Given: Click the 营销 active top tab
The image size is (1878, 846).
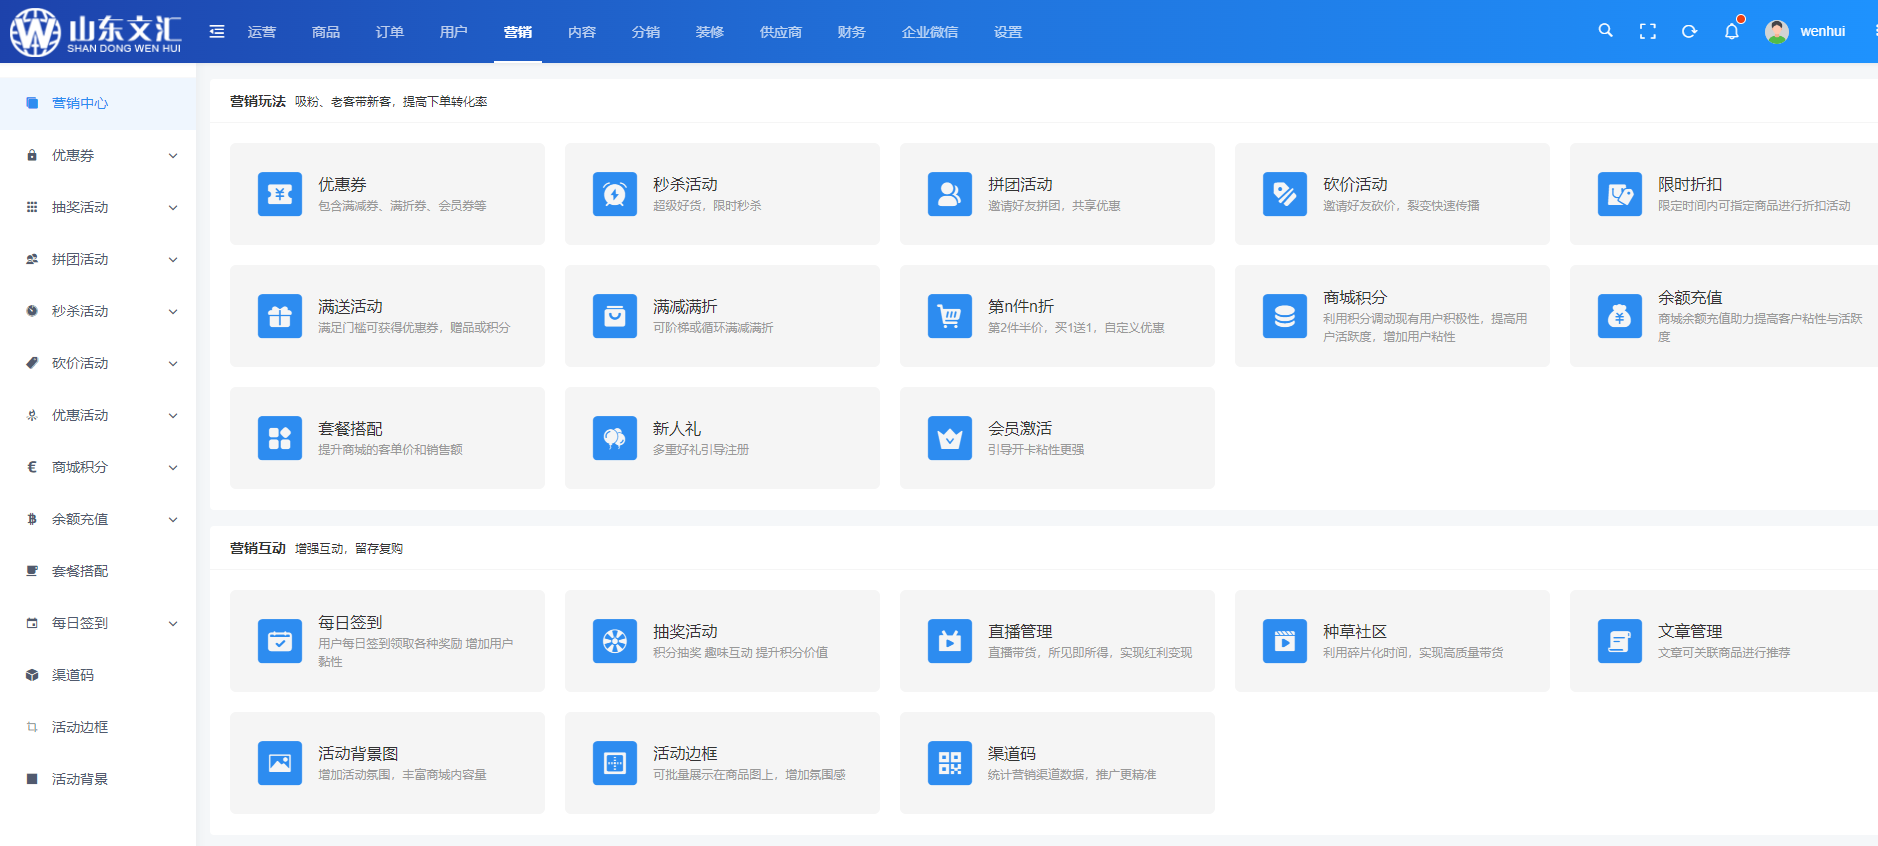Looking at the screenshot, I should pyautogui.click(x=518, y=32).
